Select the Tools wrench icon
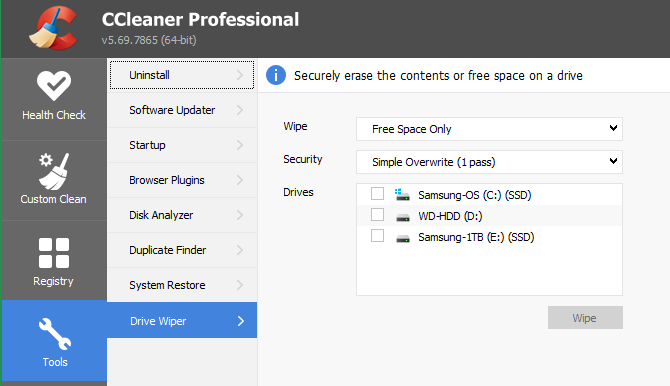This screenshot has width=670, height=386. tap(55, 334)
